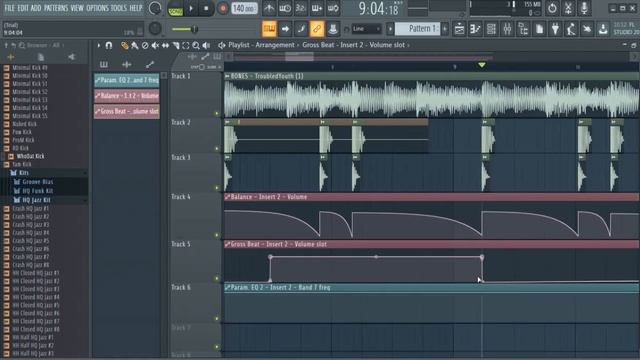The image size is (640, 360).
Task: Click the green horizontal slider handle
Action: coord(194,29)
